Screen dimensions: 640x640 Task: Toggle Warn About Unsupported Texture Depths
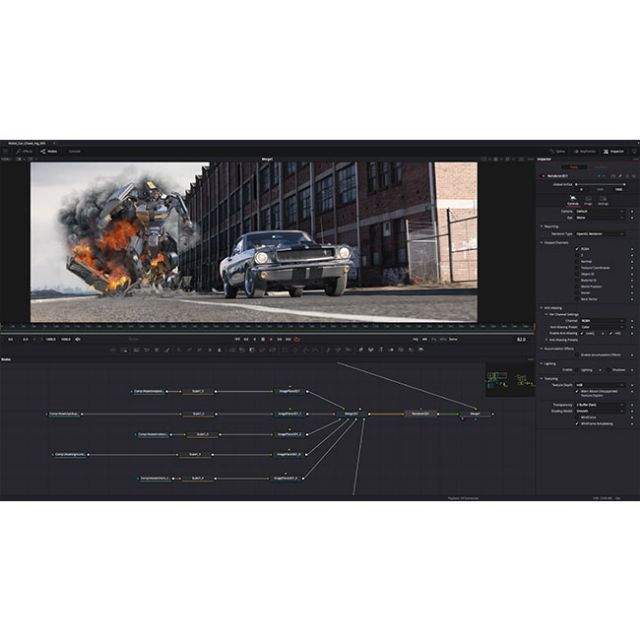[x=577, y=391]
